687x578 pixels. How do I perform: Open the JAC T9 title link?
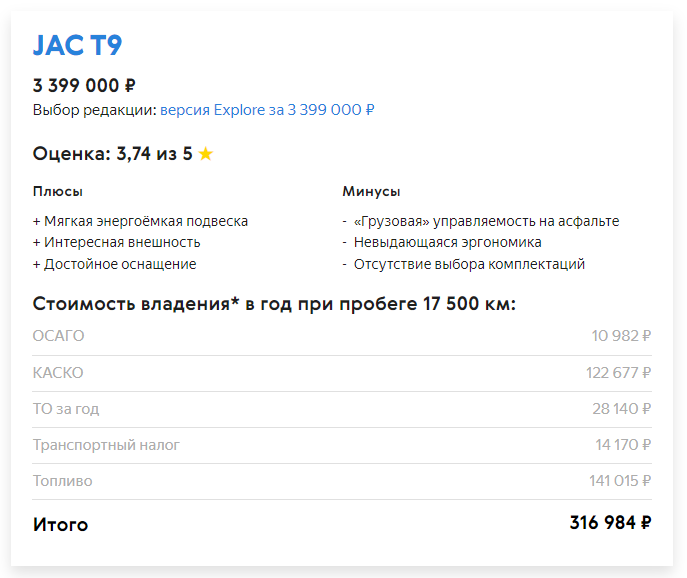pos(78,45)
